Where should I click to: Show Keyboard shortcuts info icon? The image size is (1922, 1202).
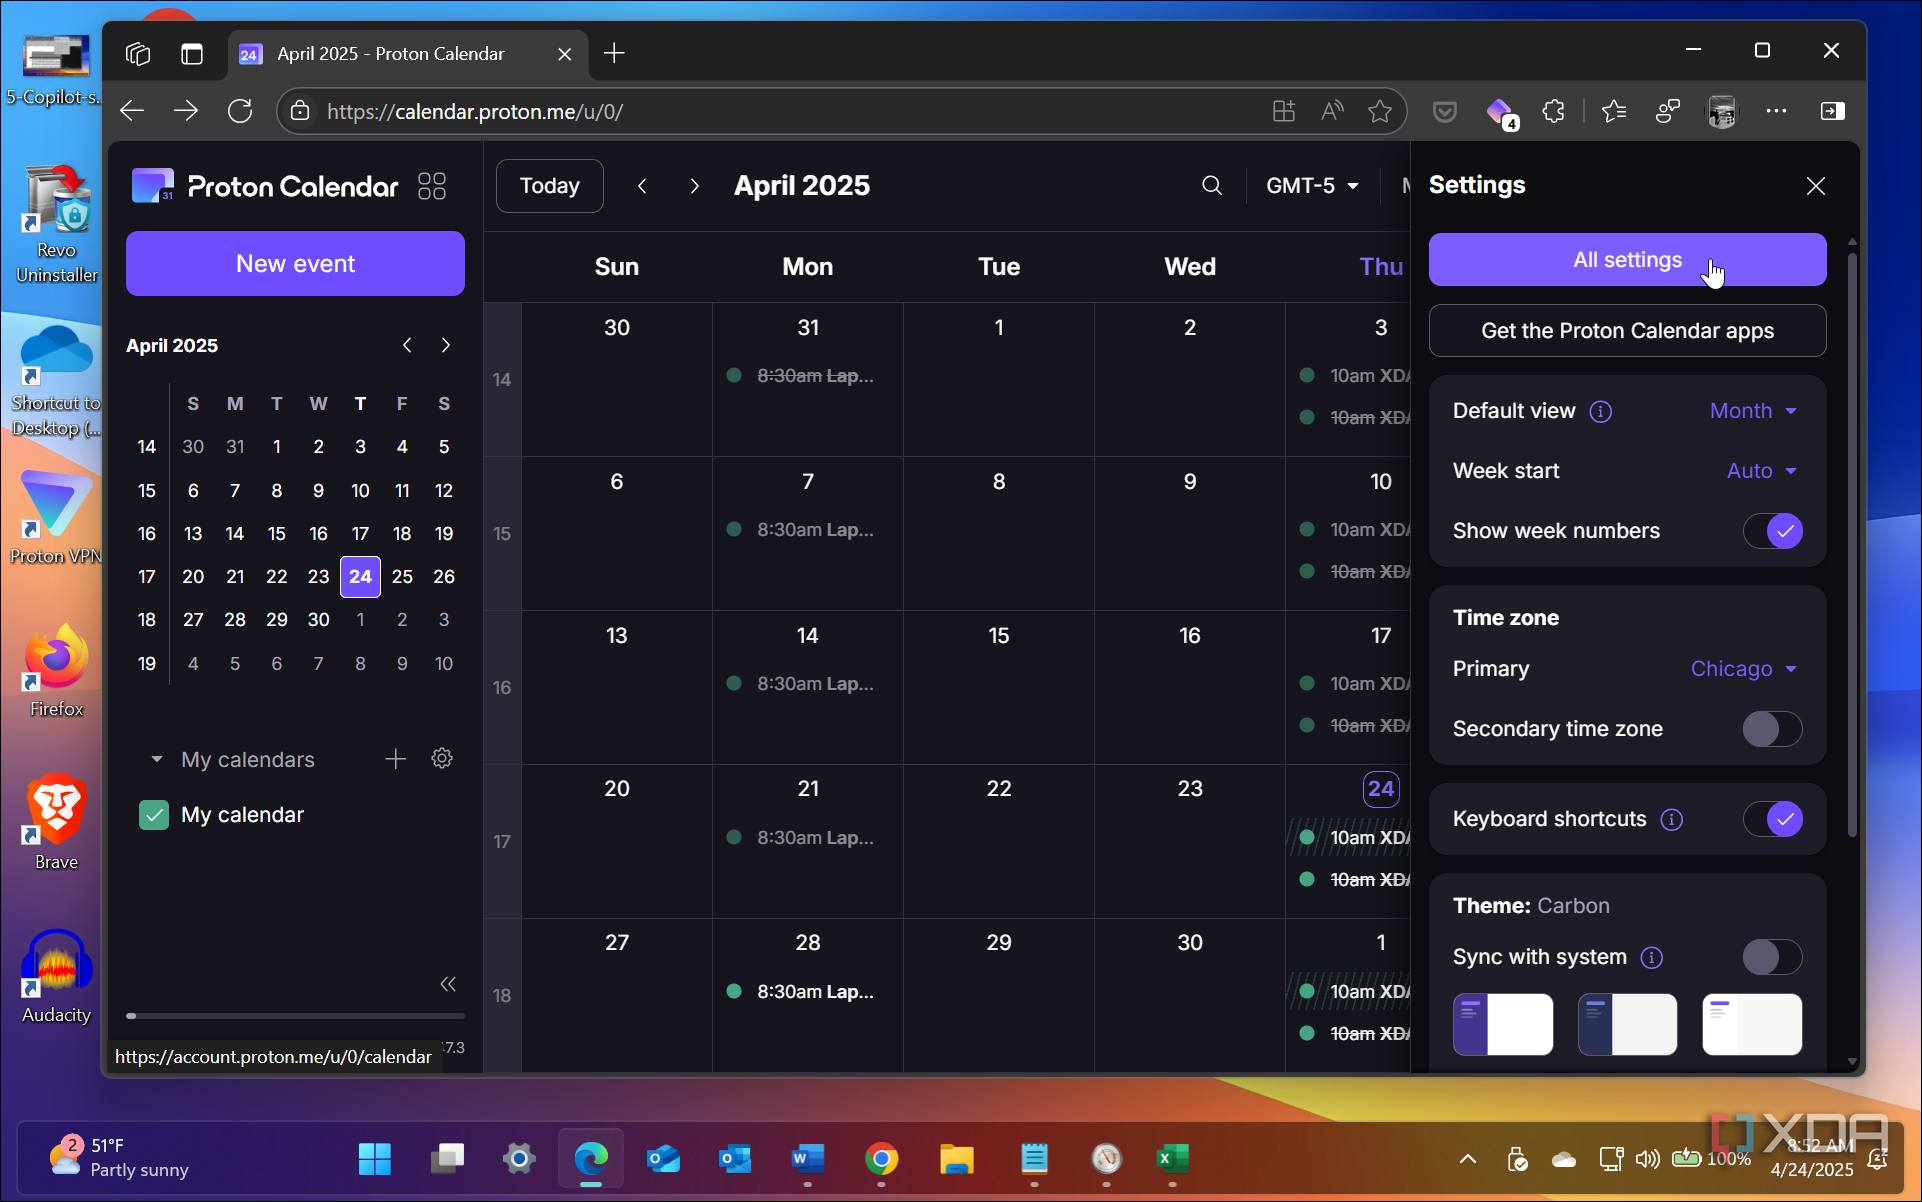[x=1672, y=819]
